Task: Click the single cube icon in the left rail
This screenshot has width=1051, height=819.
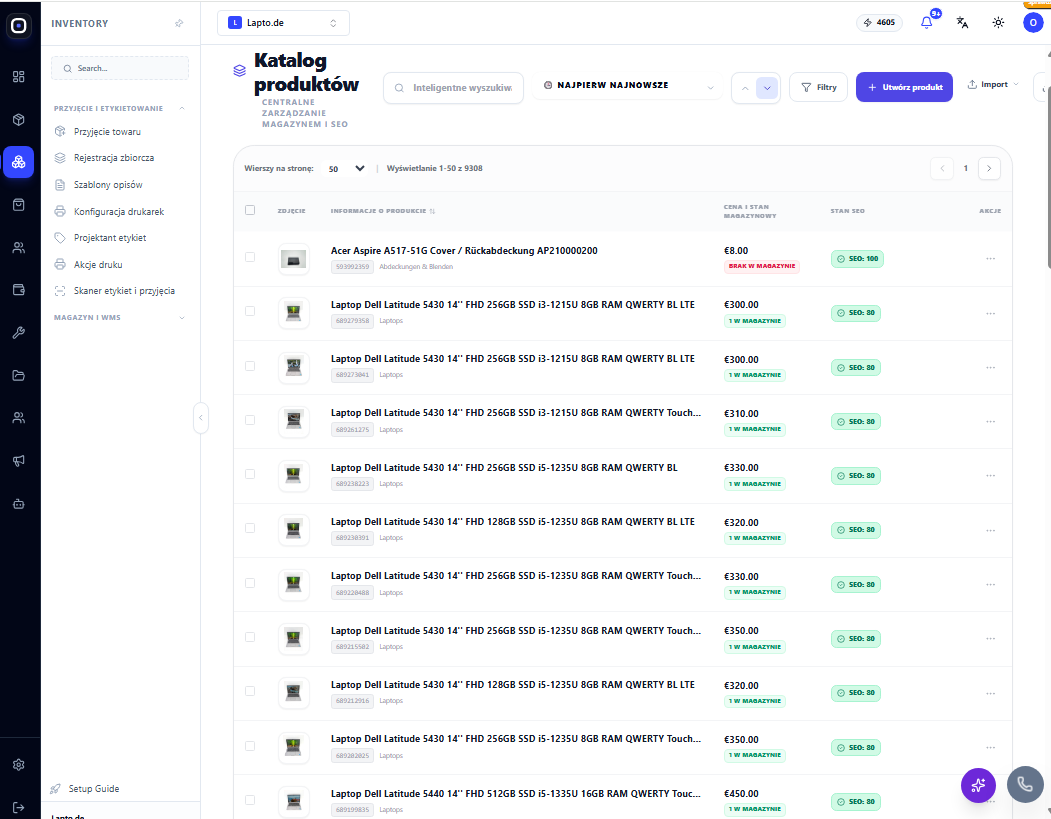Action: [x=19, y=119]
